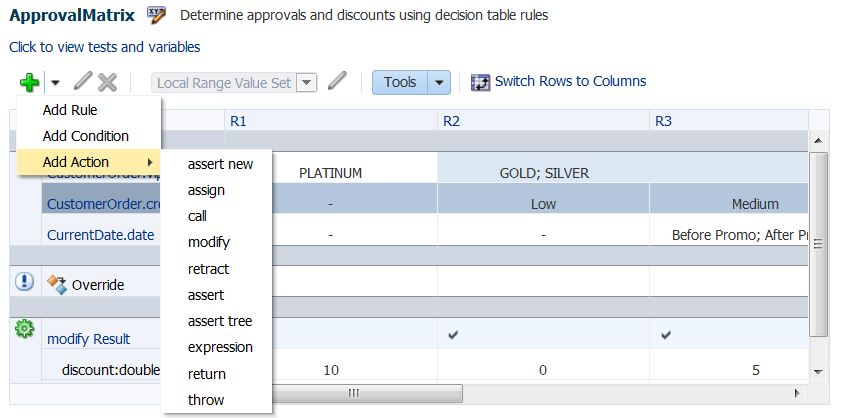Screen dimensions: 841x418
Task: Select modify from the submenu
Action: 217,243
